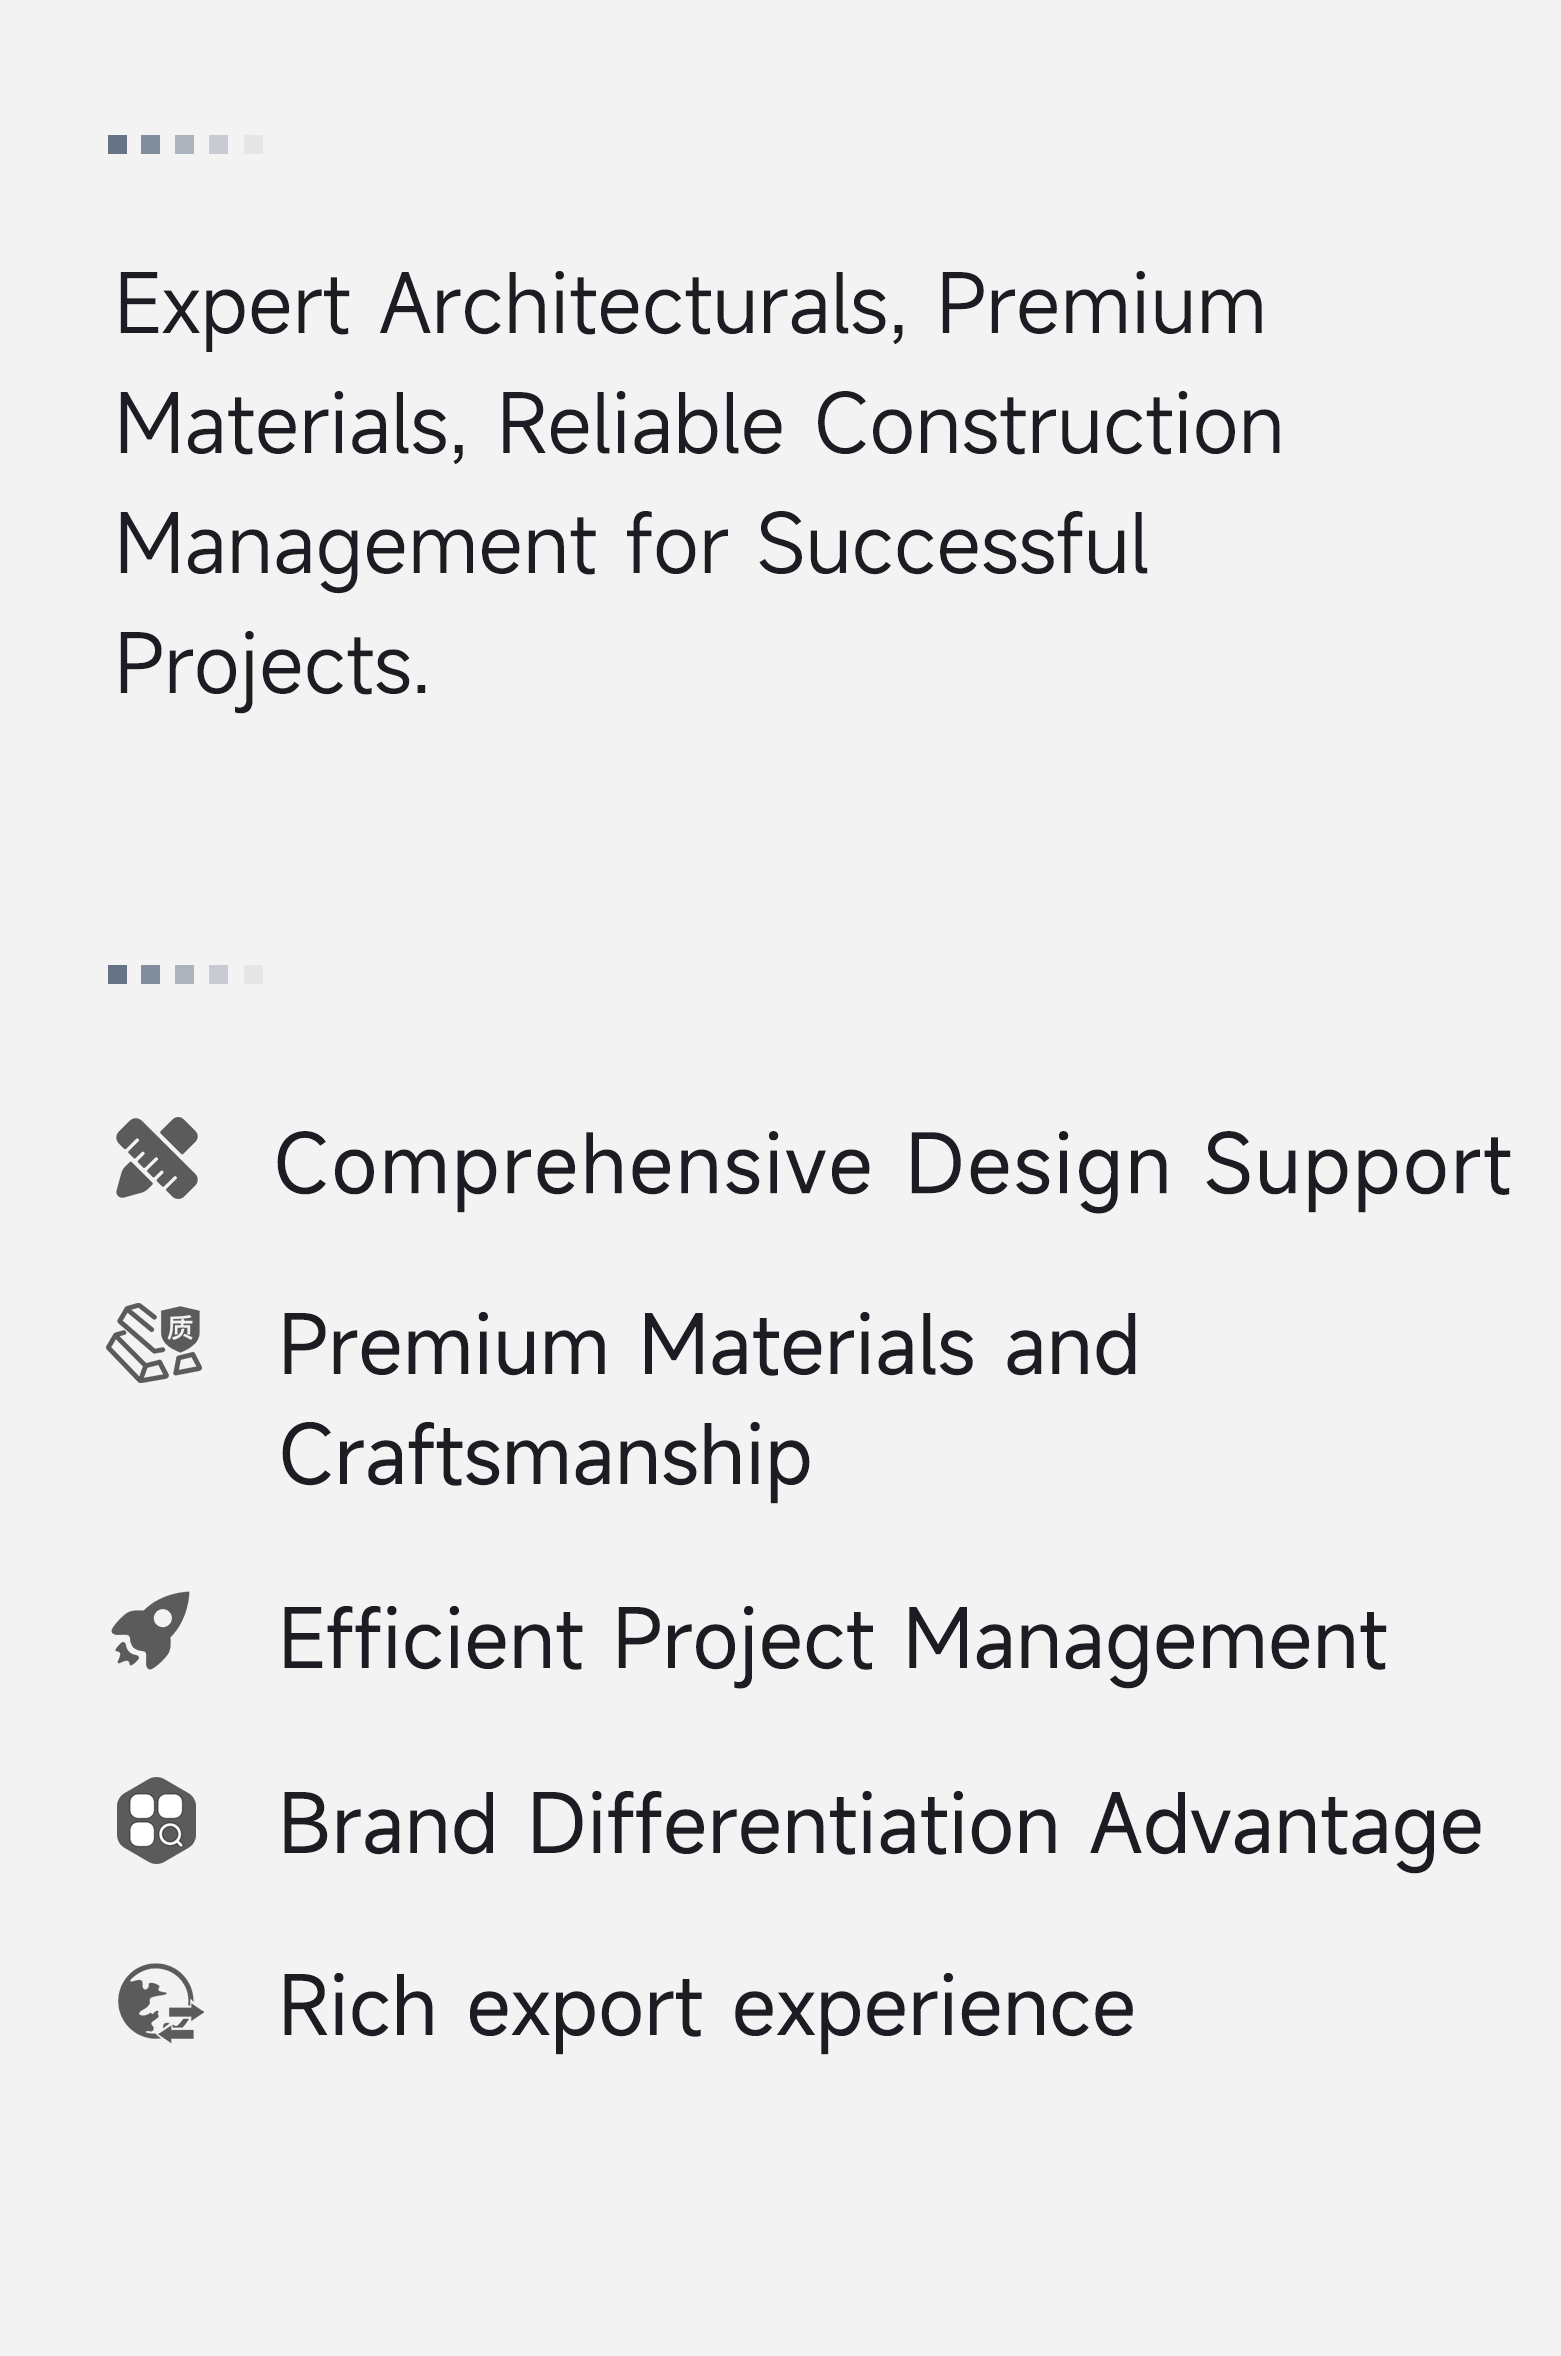The height and width of the screenshot is (2356, 1561).
Task: Click the word 'Projects.' in heading
Action: click(x=272, y=665)
